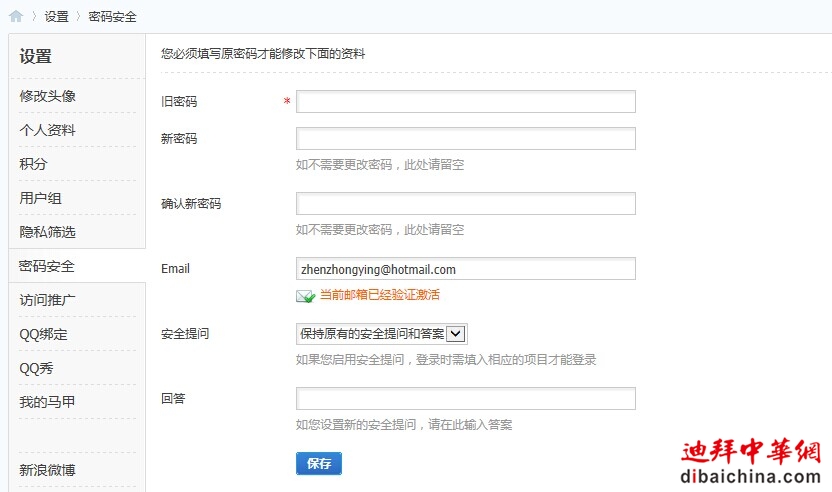Open 隐私筛选 settings
The height and width of the screenshot is (492, 832).
[47, 232]
